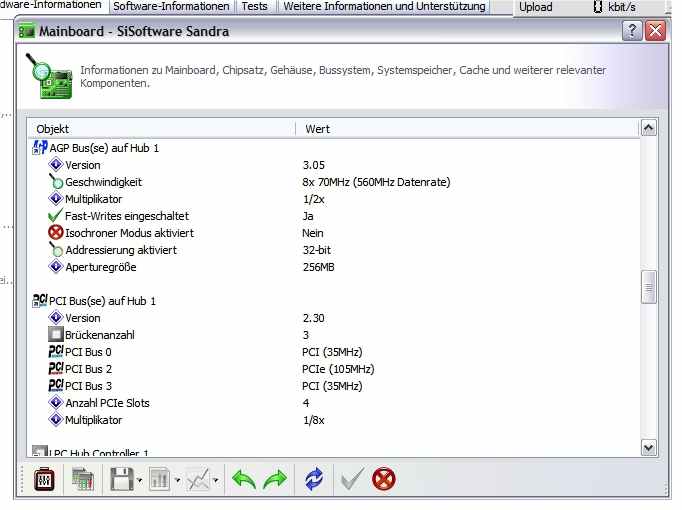
Task: Click the Objekt column header
Action: pos(162,129)
